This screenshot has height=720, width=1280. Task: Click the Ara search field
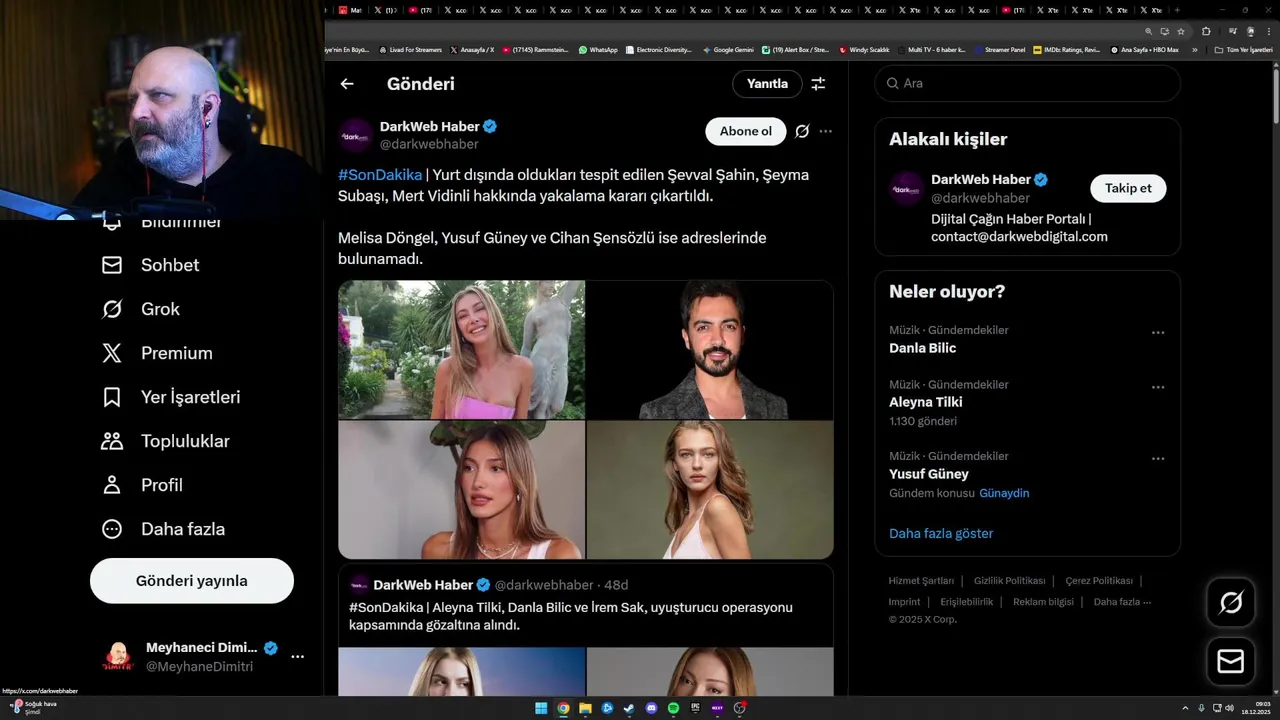pos(1027,83)
